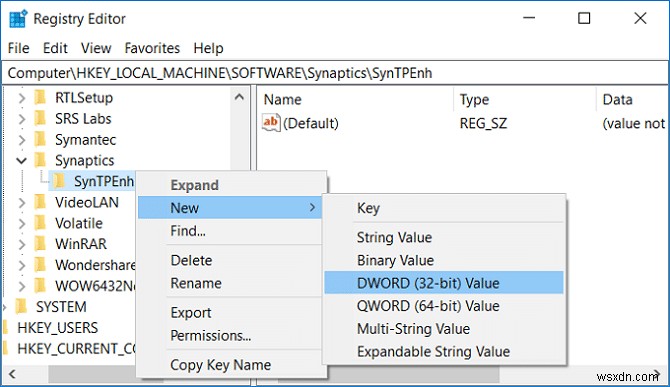Click the SynTPEnh folder icon
This screenshot has width=670, height=387.
[x=59, y=181]
